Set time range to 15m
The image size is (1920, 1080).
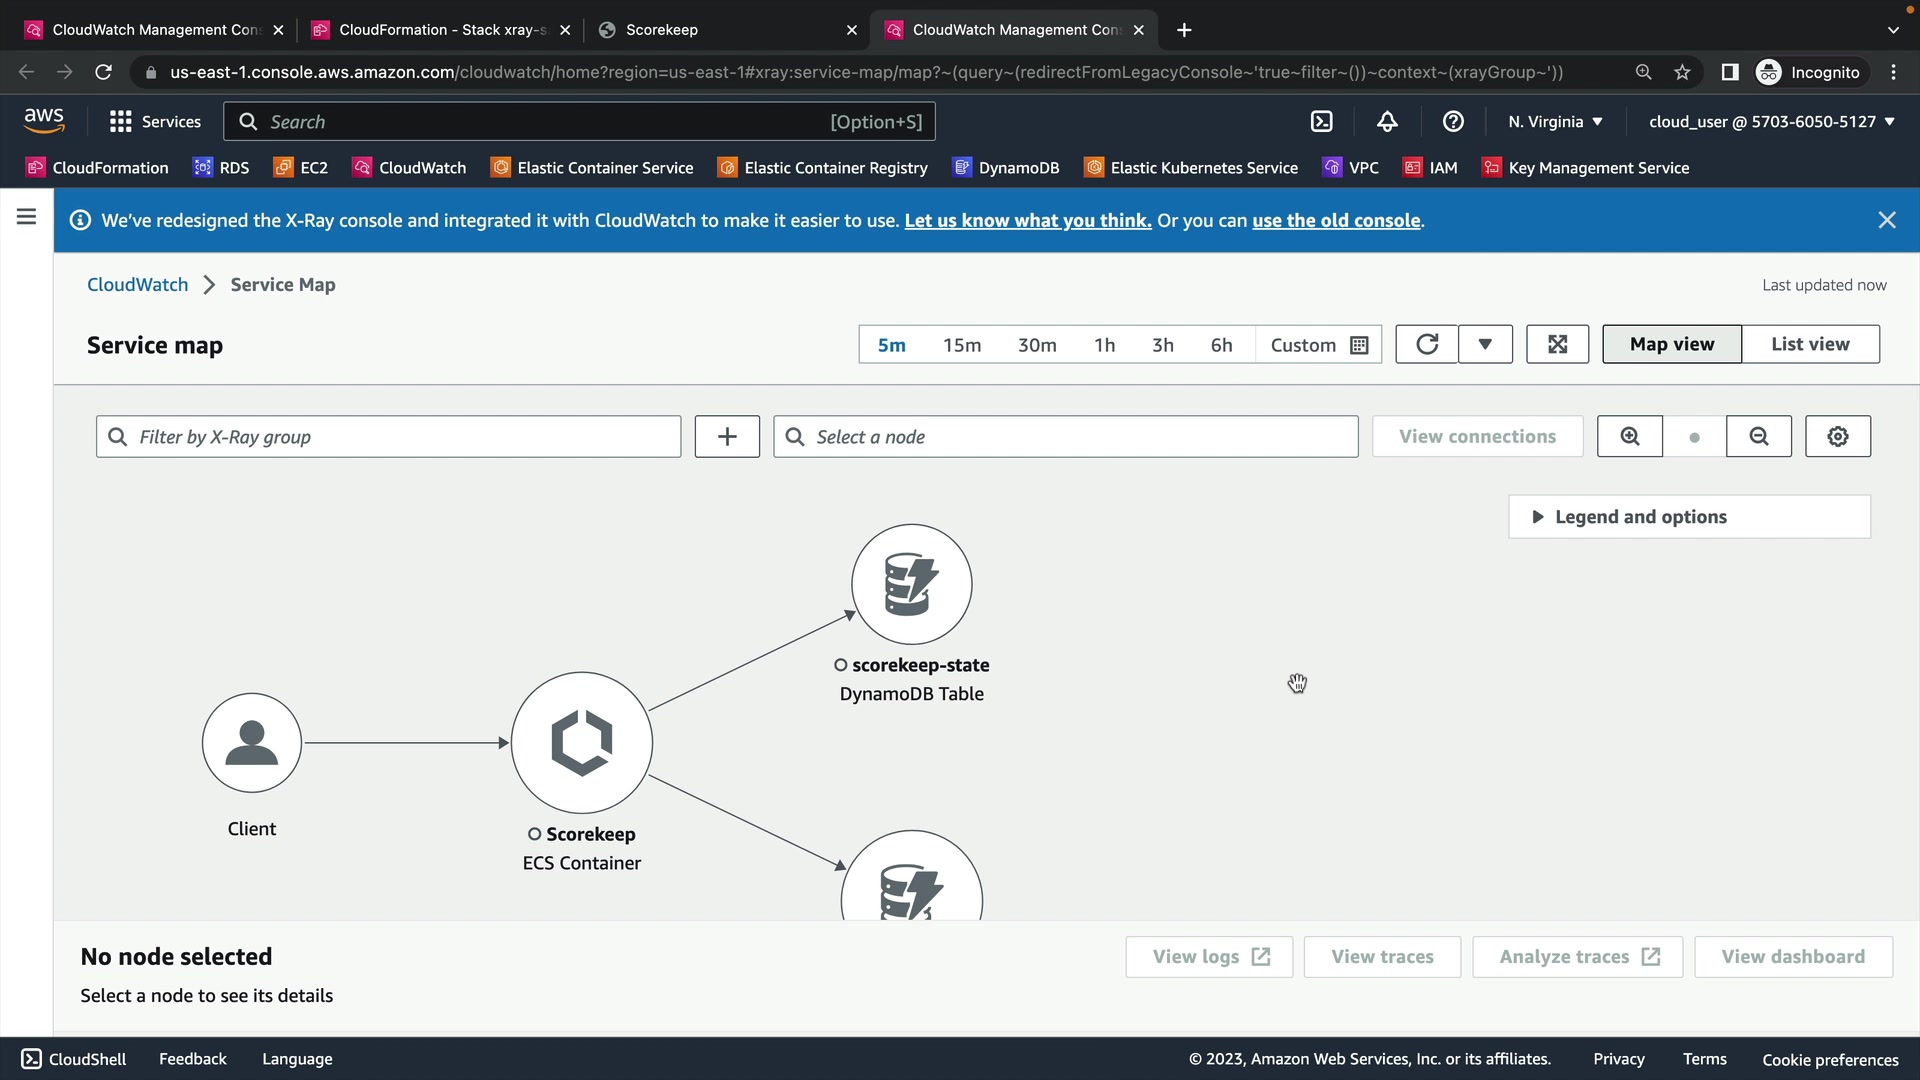(961, 345)
